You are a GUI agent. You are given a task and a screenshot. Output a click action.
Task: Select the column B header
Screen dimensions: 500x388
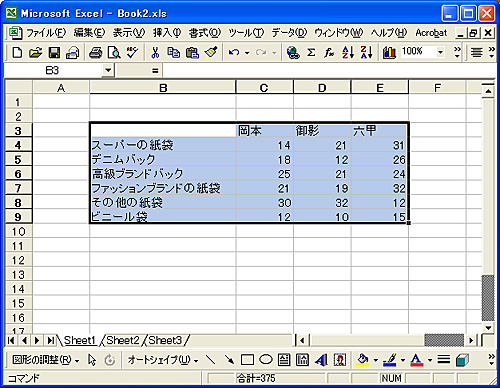click(x=163, y=88)
